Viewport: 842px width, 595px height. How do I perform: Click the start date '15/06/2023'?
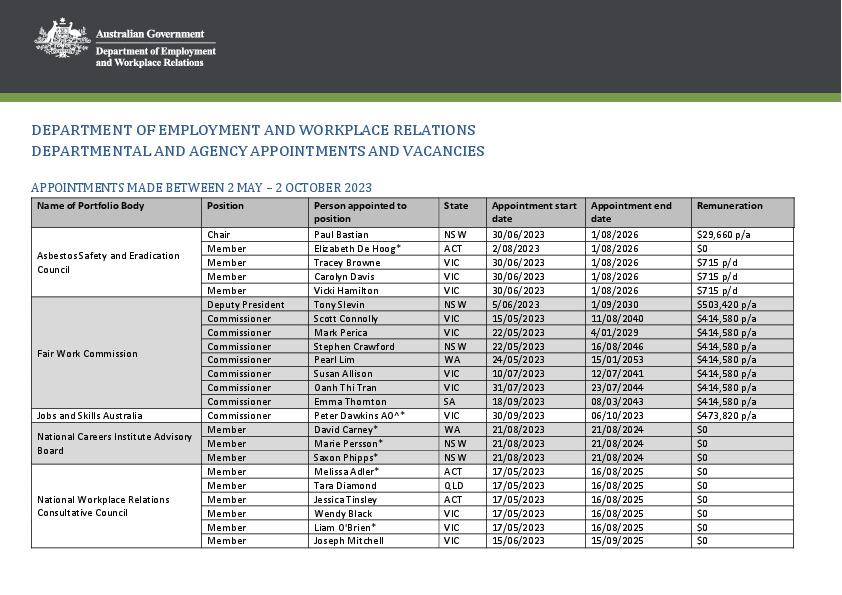[518, 540]
